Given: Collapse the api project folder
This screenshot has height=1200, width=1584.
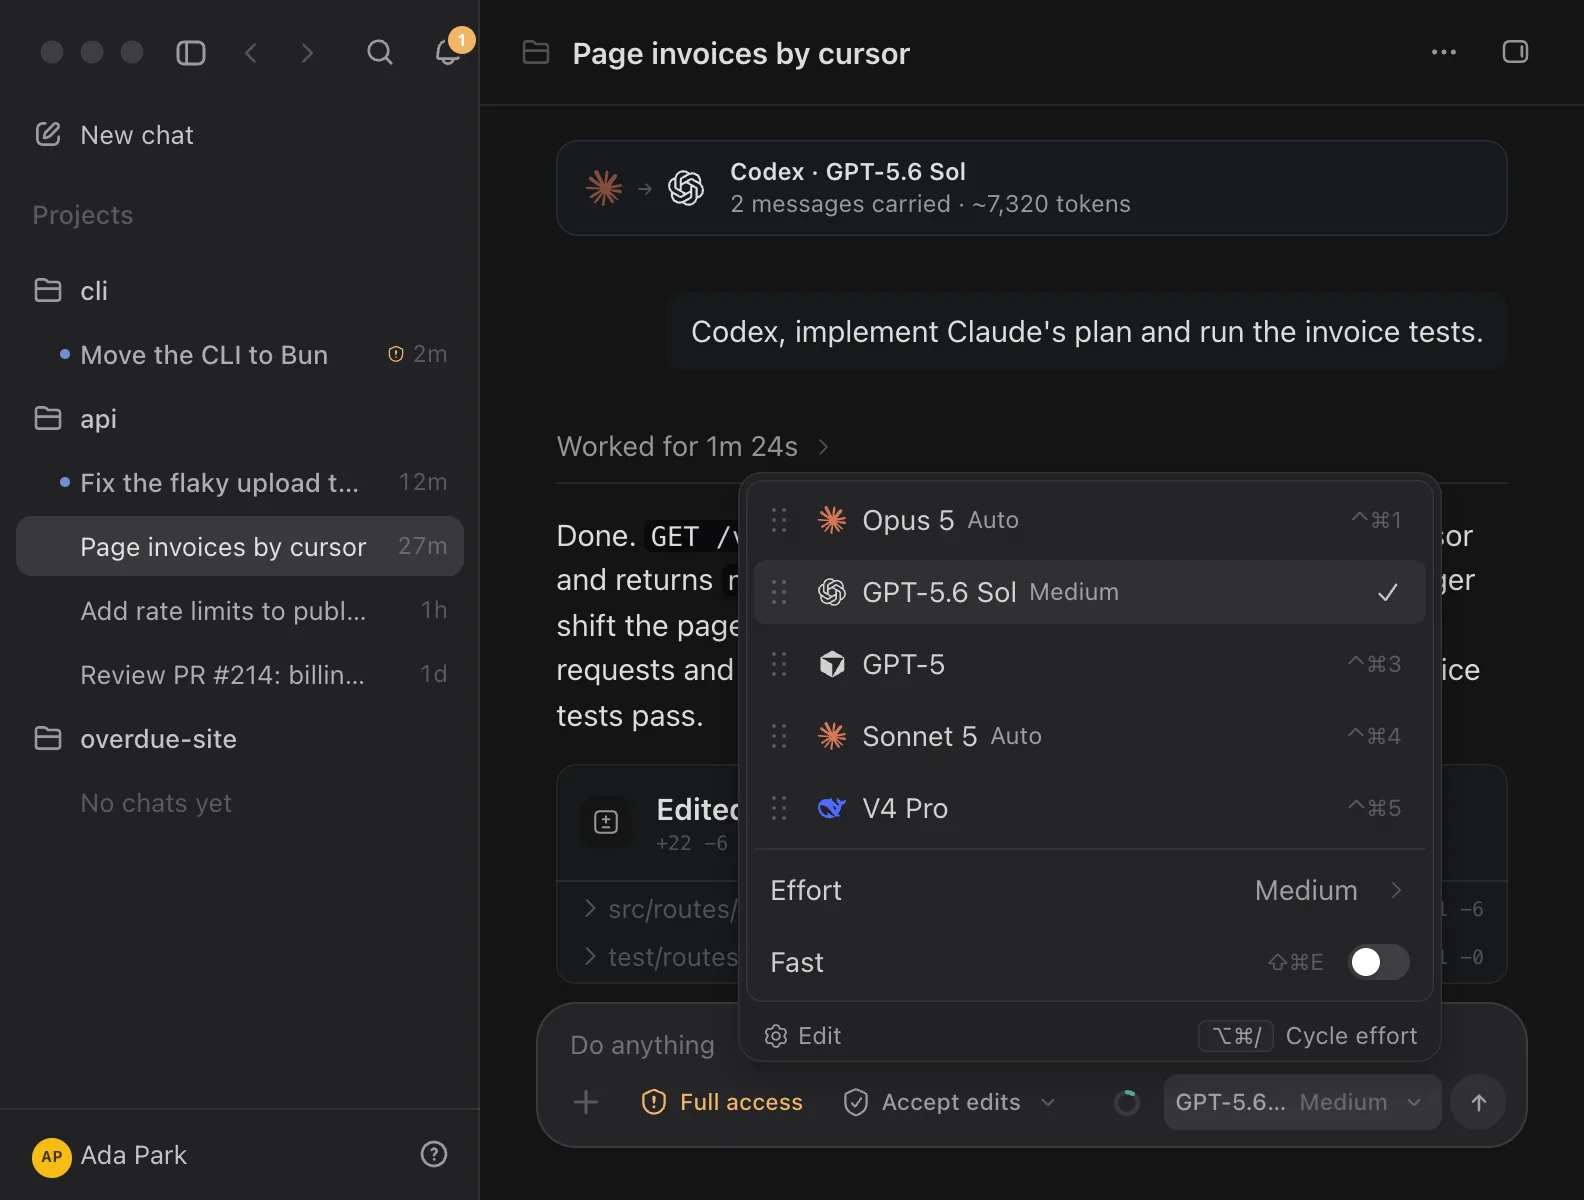Looking at the screenshot, I should 240,419.
